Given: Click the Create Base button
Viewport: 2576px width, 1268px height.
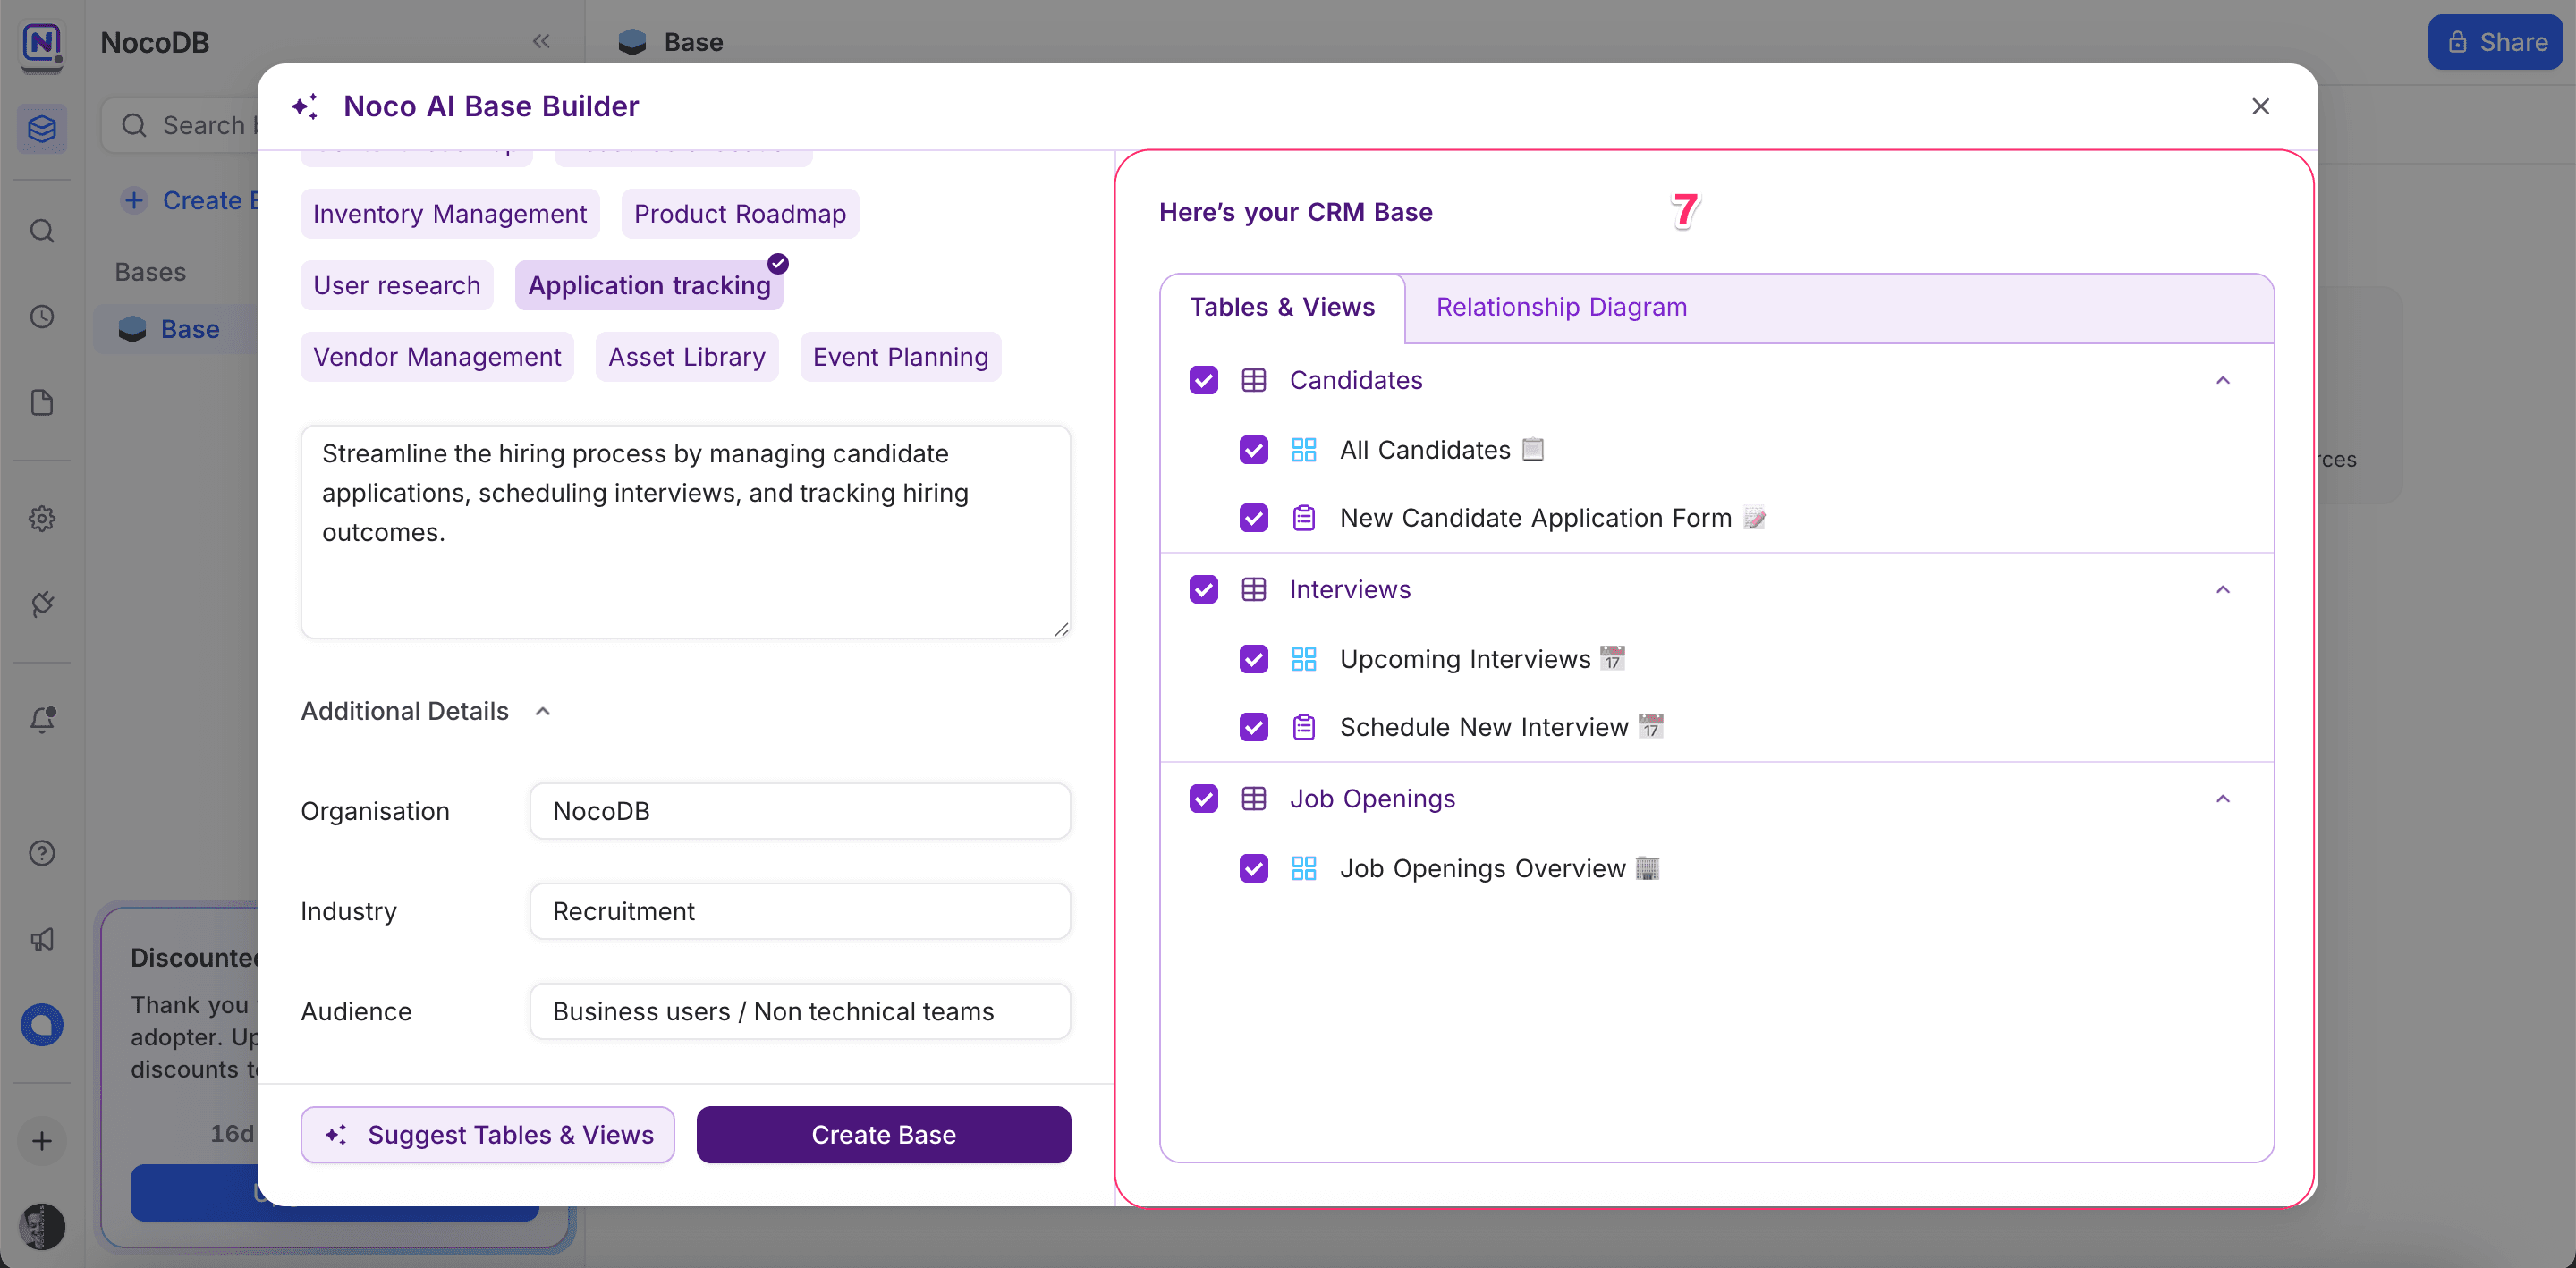Looking at the screenshot, I should click(x=883, y=1134).
